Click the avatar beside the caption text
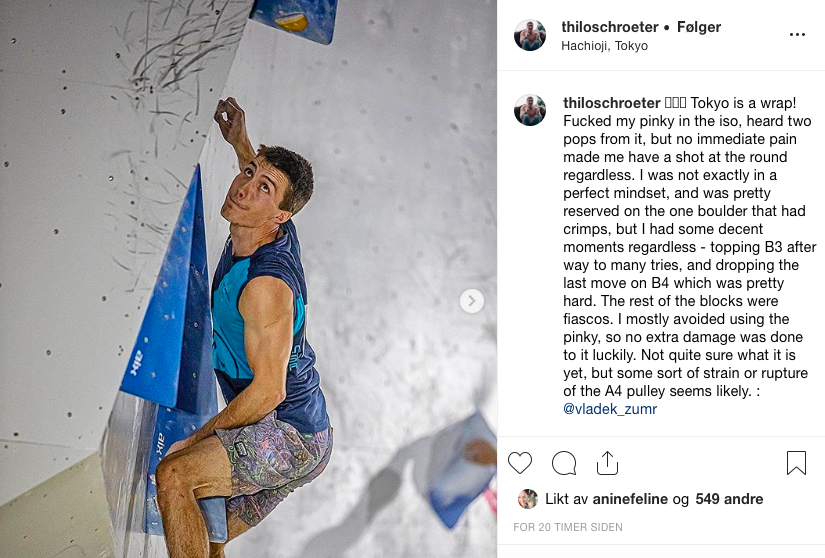 (x=530, y=110)
